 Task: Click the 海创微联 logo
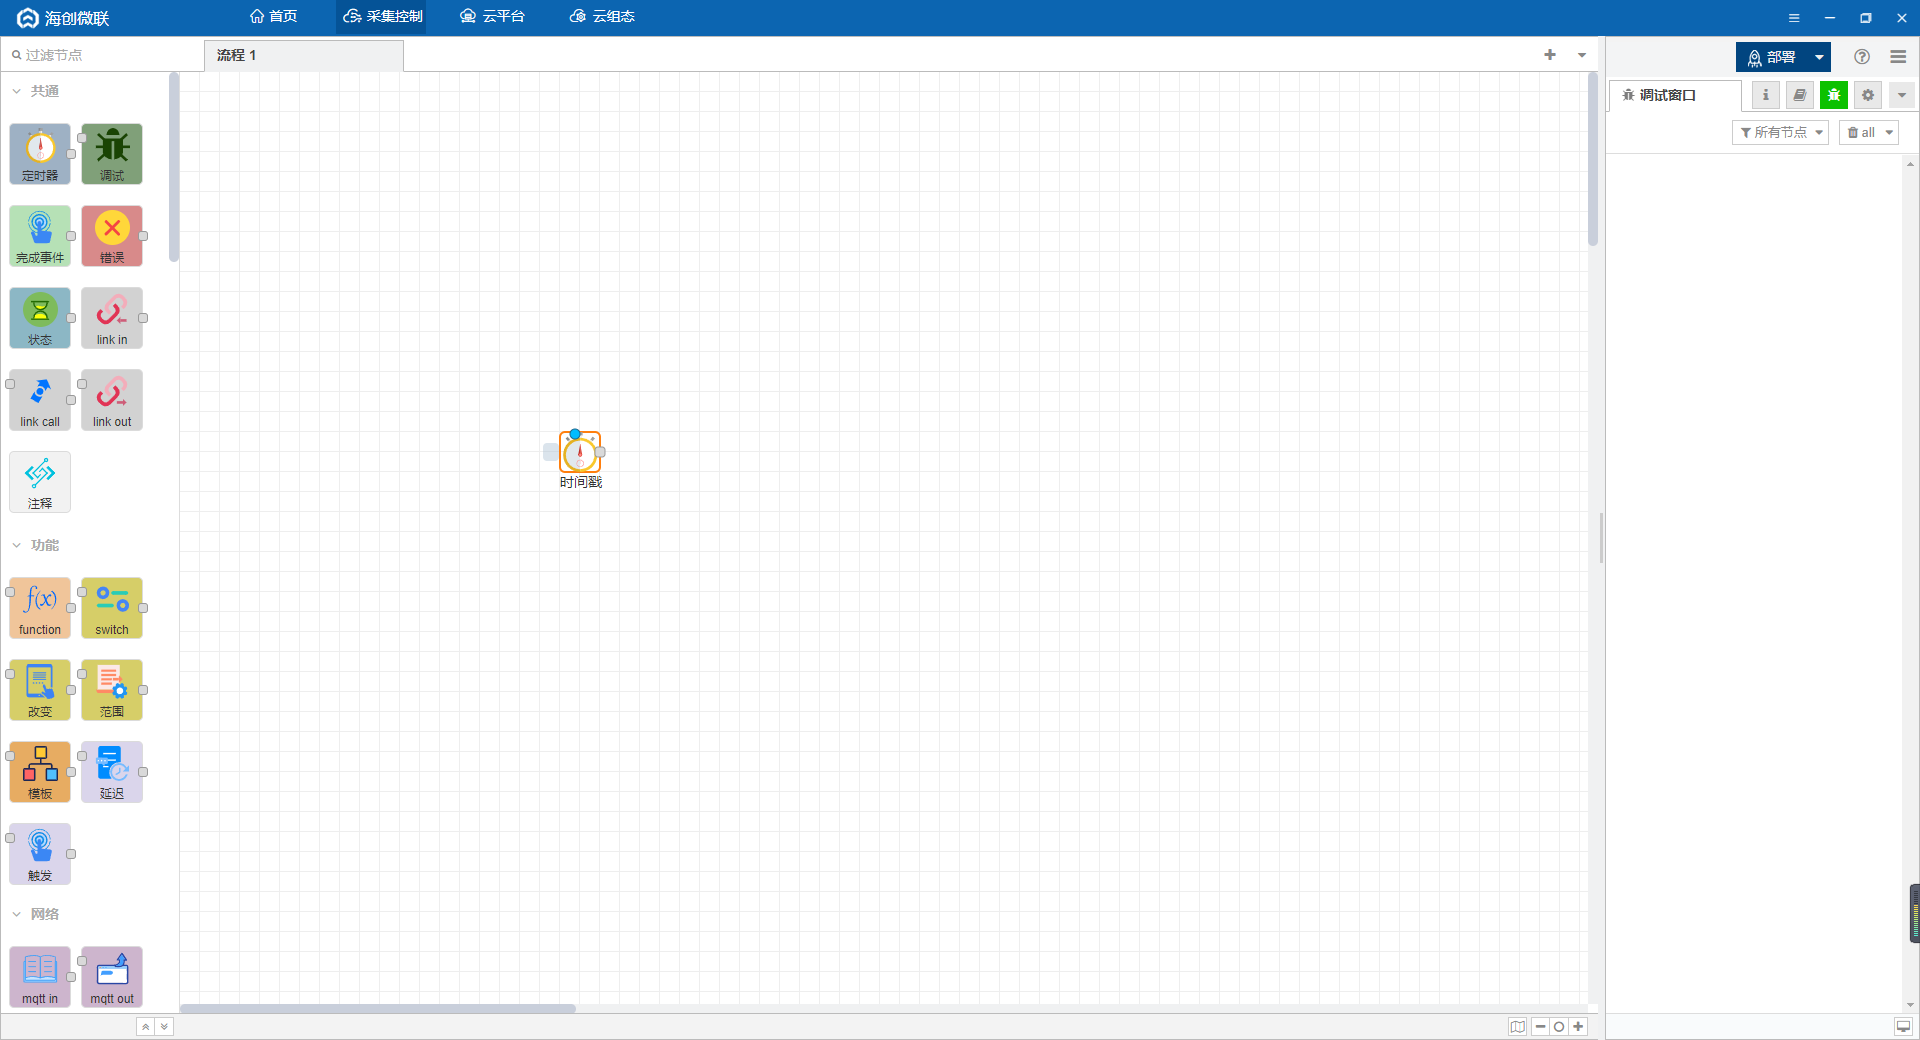tap(63, 18)
